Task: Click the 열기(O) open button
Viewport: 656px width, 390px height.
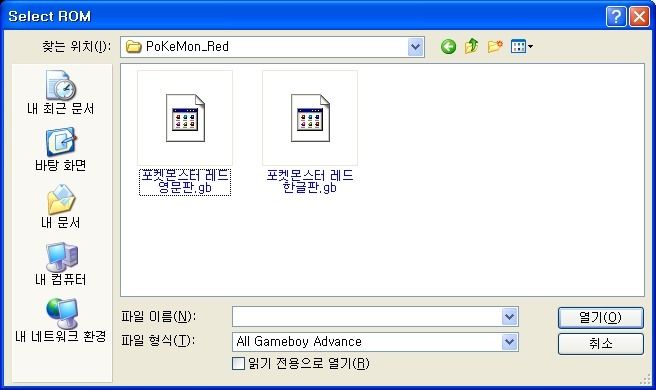Action: pyautogui.click(x=600, y=318)
